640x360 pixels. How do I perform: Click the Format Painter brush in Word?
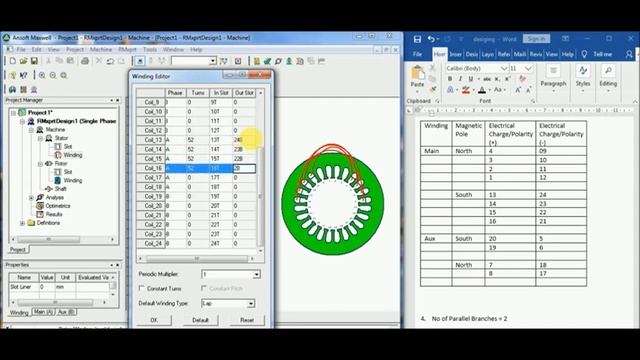[433, 88]
